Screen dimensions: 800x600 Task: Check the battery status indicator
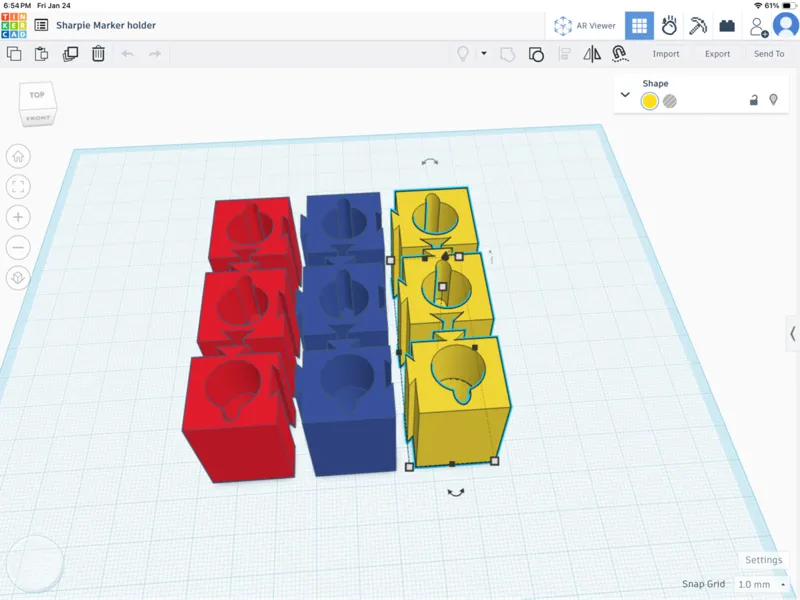coord(788,5)
